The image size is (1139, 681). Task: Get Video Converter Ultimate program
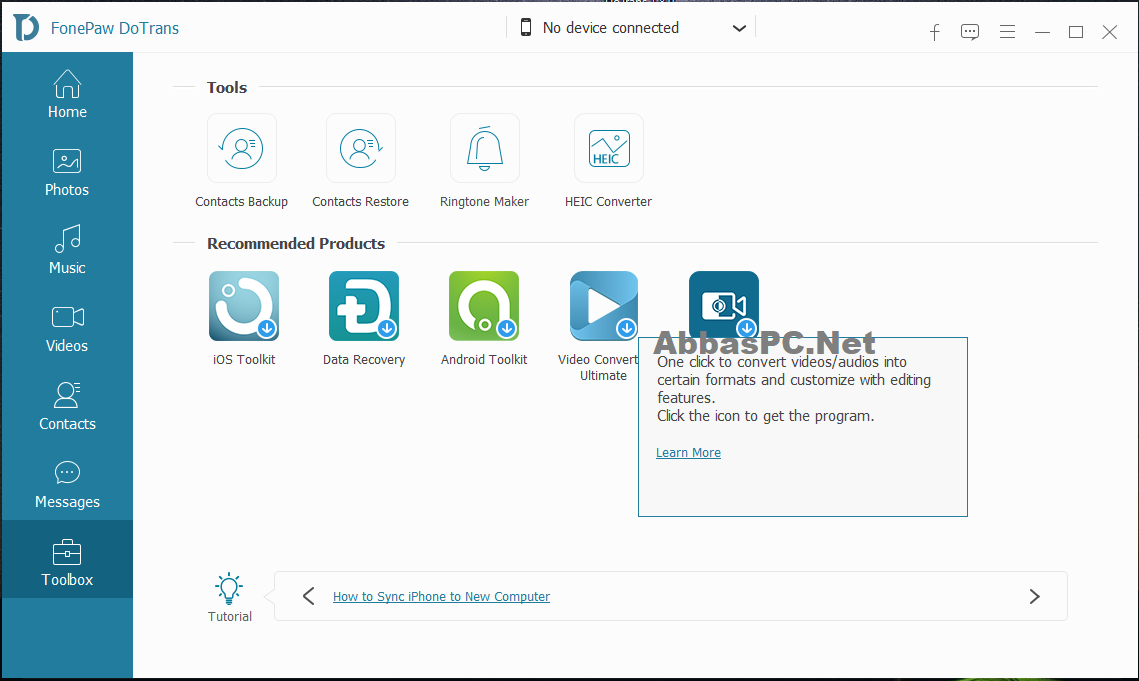coord(604,306)
